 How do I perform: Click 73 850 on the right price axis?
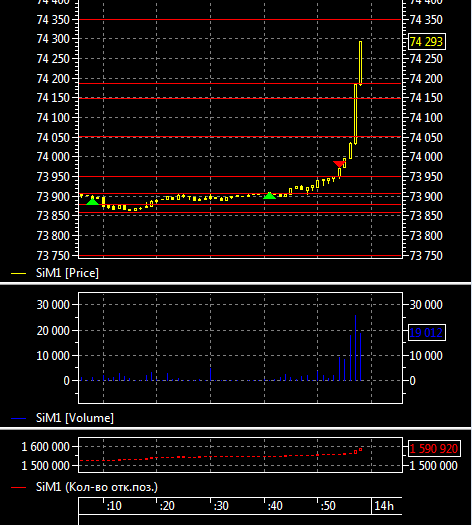(426, 216)
